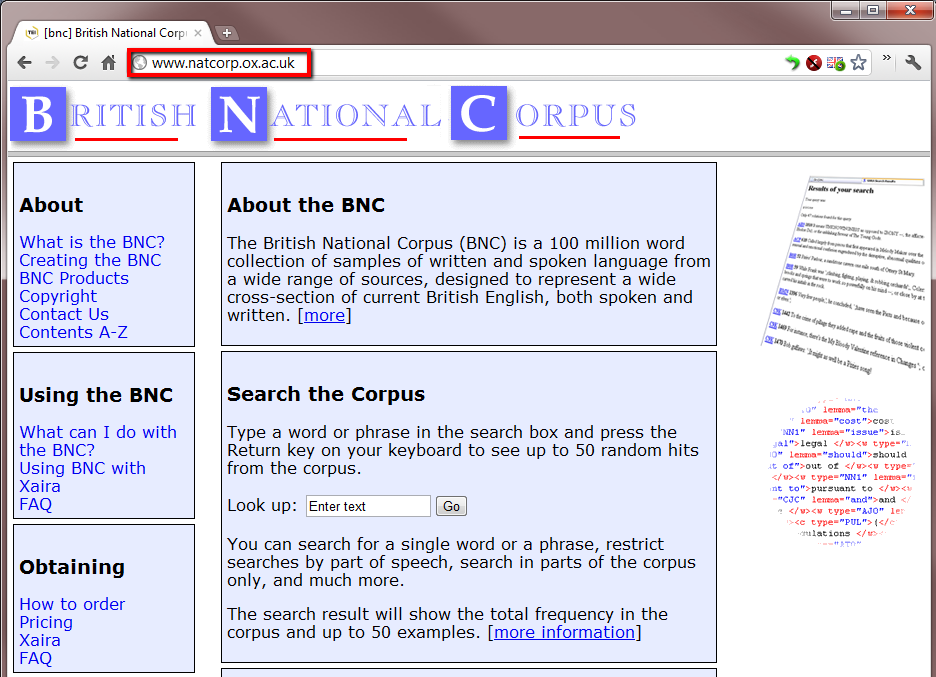Open the 'Contact Us' link
The image size is (936, 677).
coord(64,314)
